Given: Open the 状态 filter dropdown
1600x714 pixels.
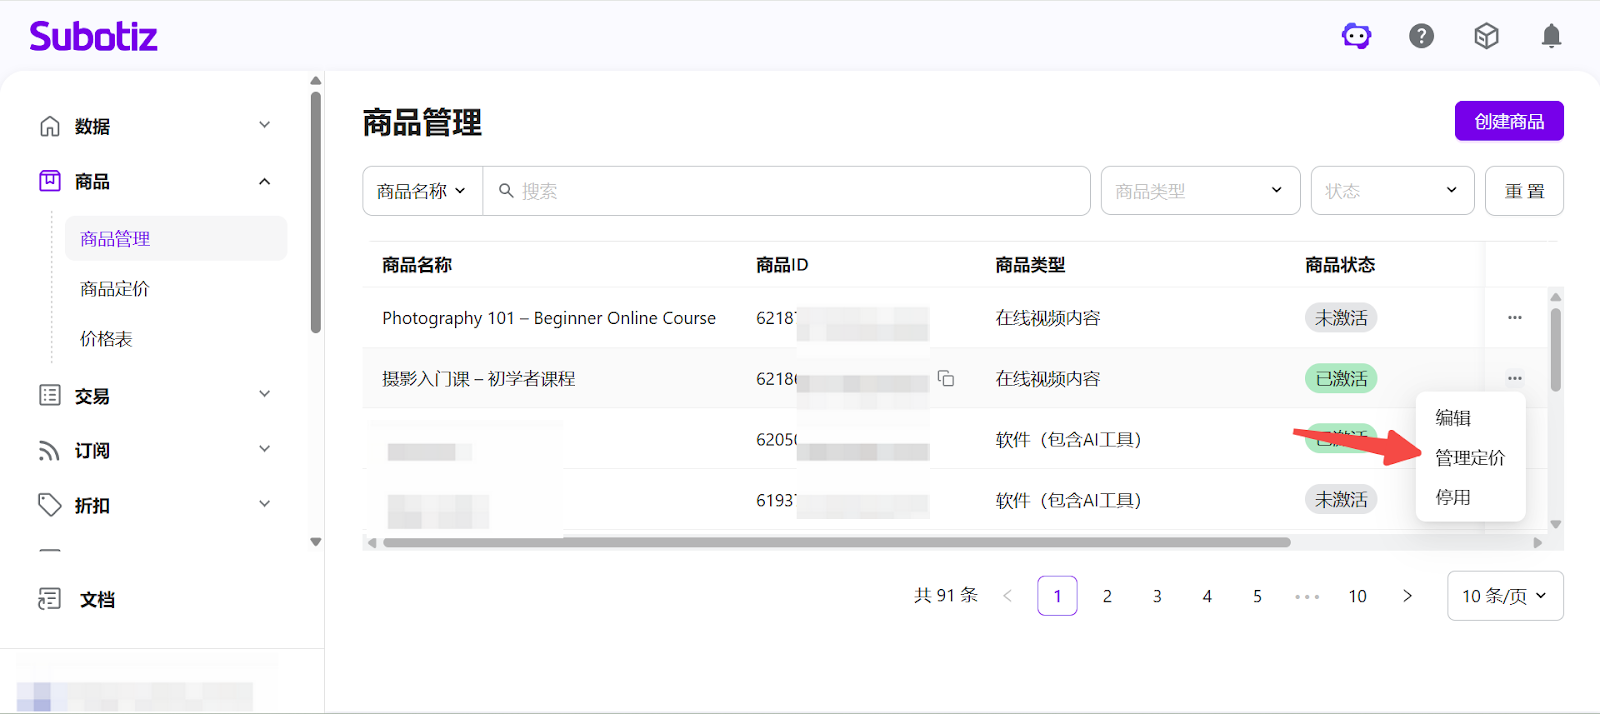Looking at the screenshot, I should [x=1392, y=191].
